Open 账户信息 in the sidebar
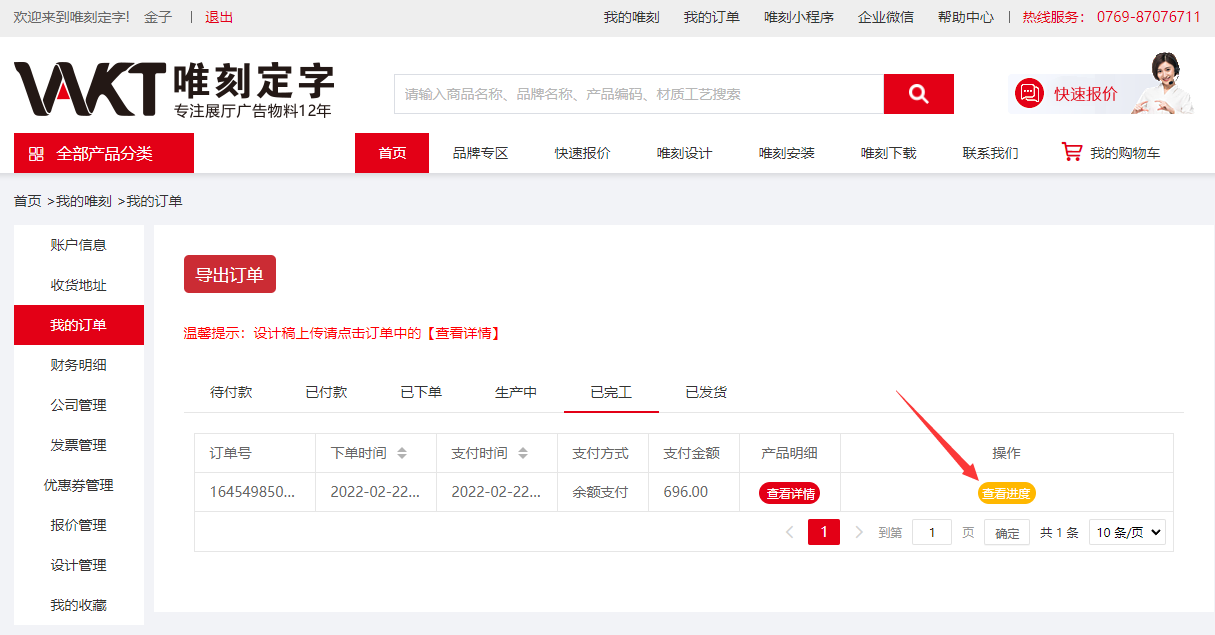1215x635 pixels. (79, 245)
